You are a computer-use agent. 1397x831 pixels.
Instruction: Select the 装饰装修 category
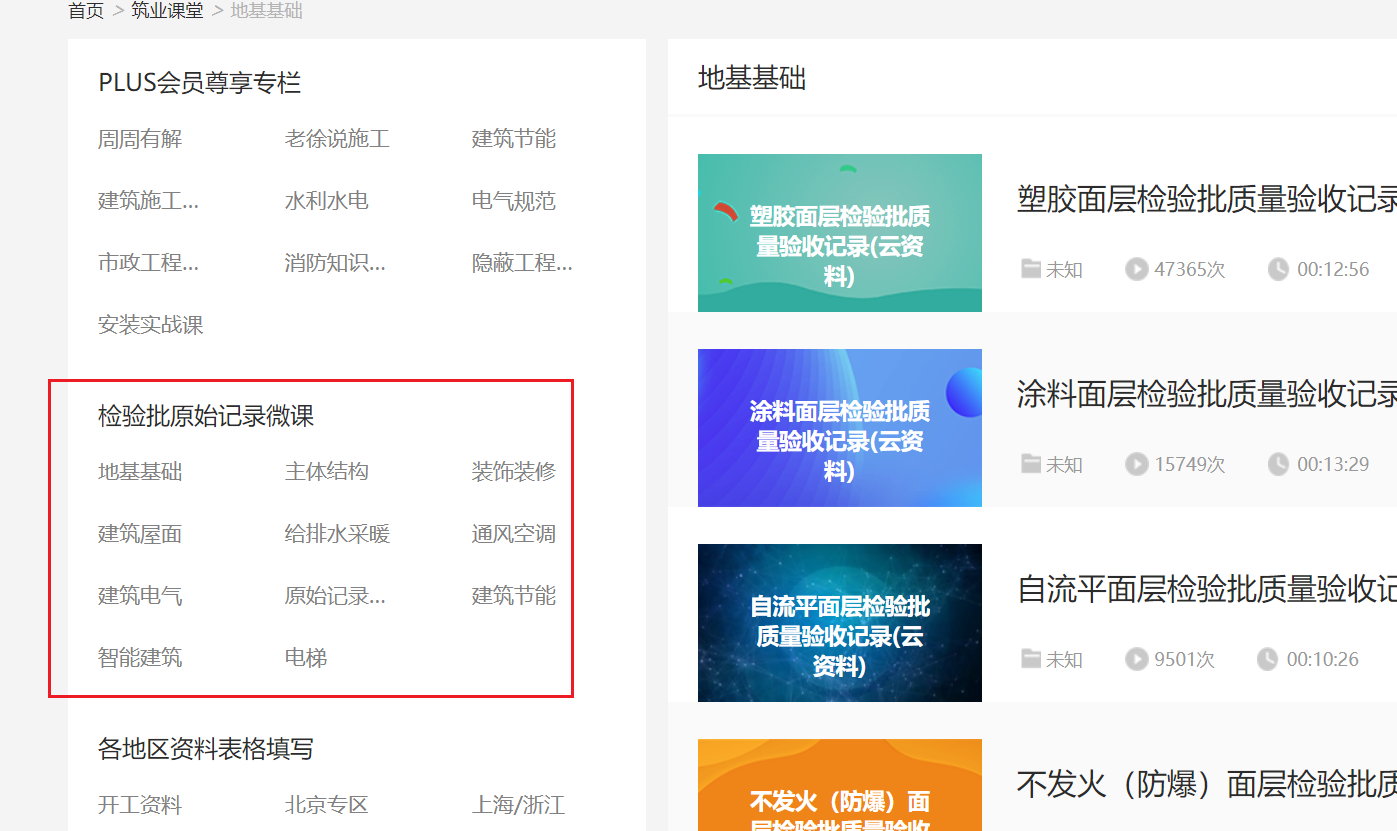click(513, 472)
